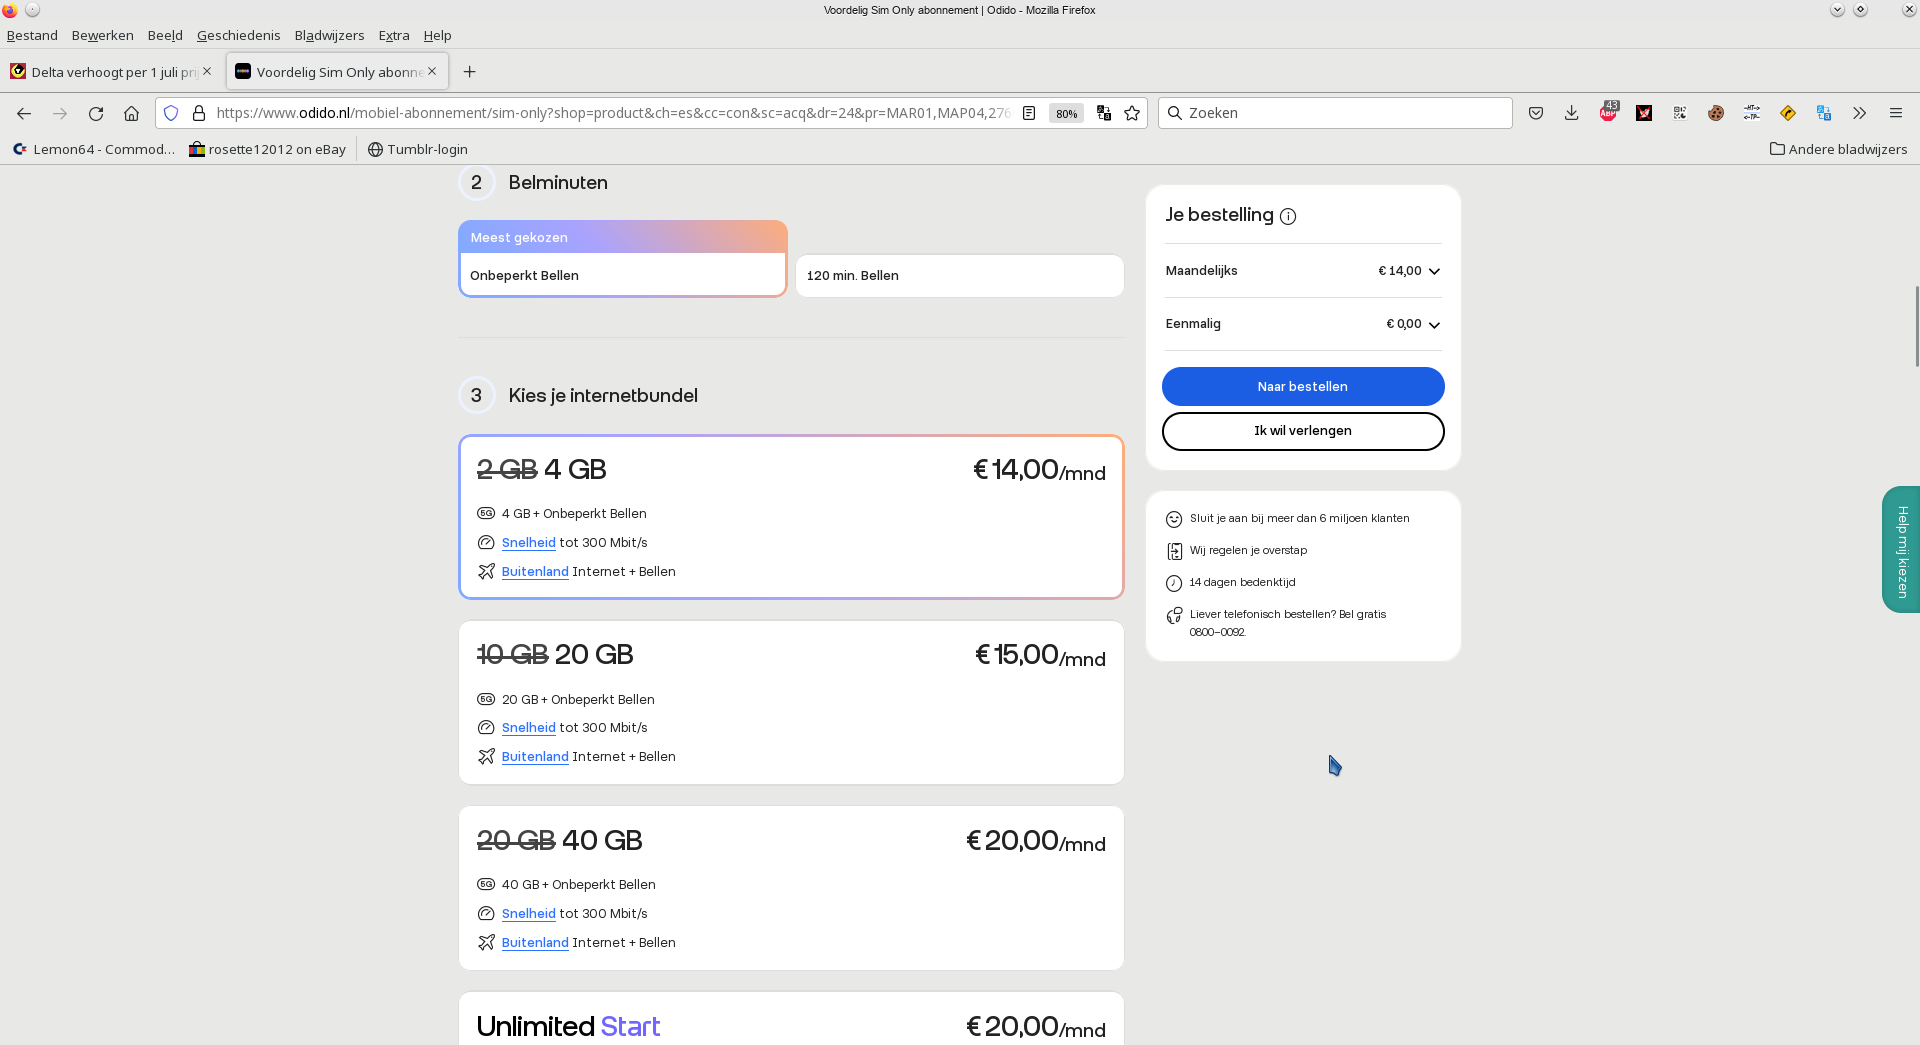Open Lemon64 bookmark

(93, 149)
